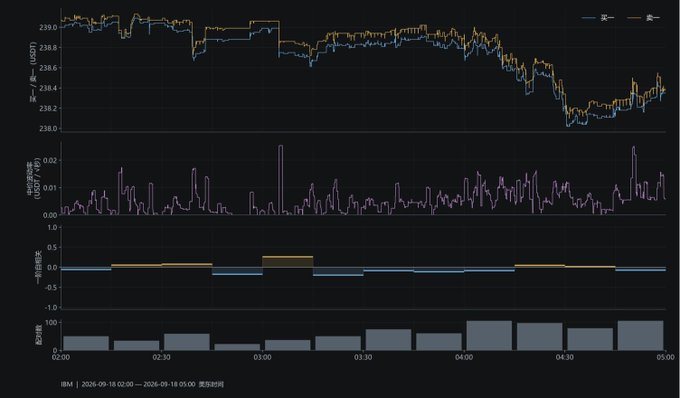Screen dimensions: 680x398
Task: Click the 239.0 label on the price axis
Action: [x=48, y=27]
